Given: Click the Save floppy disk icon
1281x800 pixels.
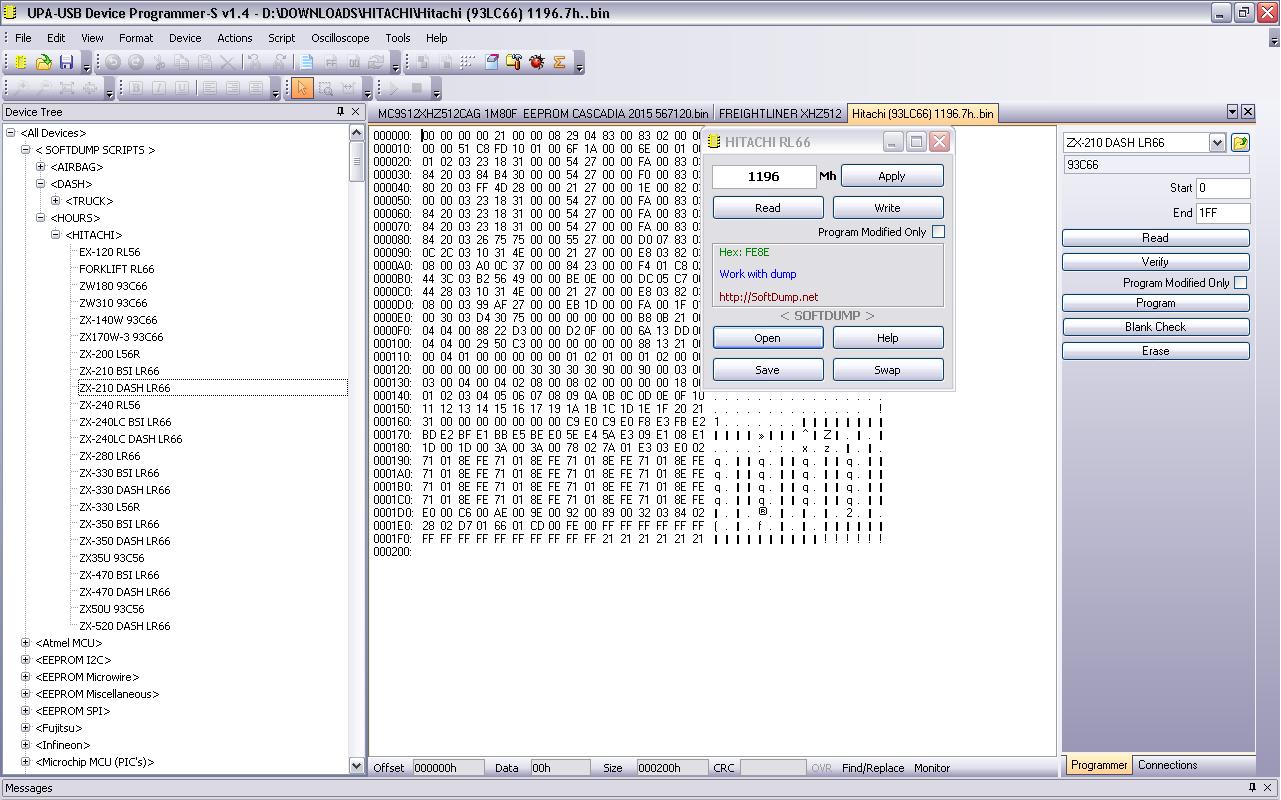Looking at the screenshot, I should (x=66, y=62).
